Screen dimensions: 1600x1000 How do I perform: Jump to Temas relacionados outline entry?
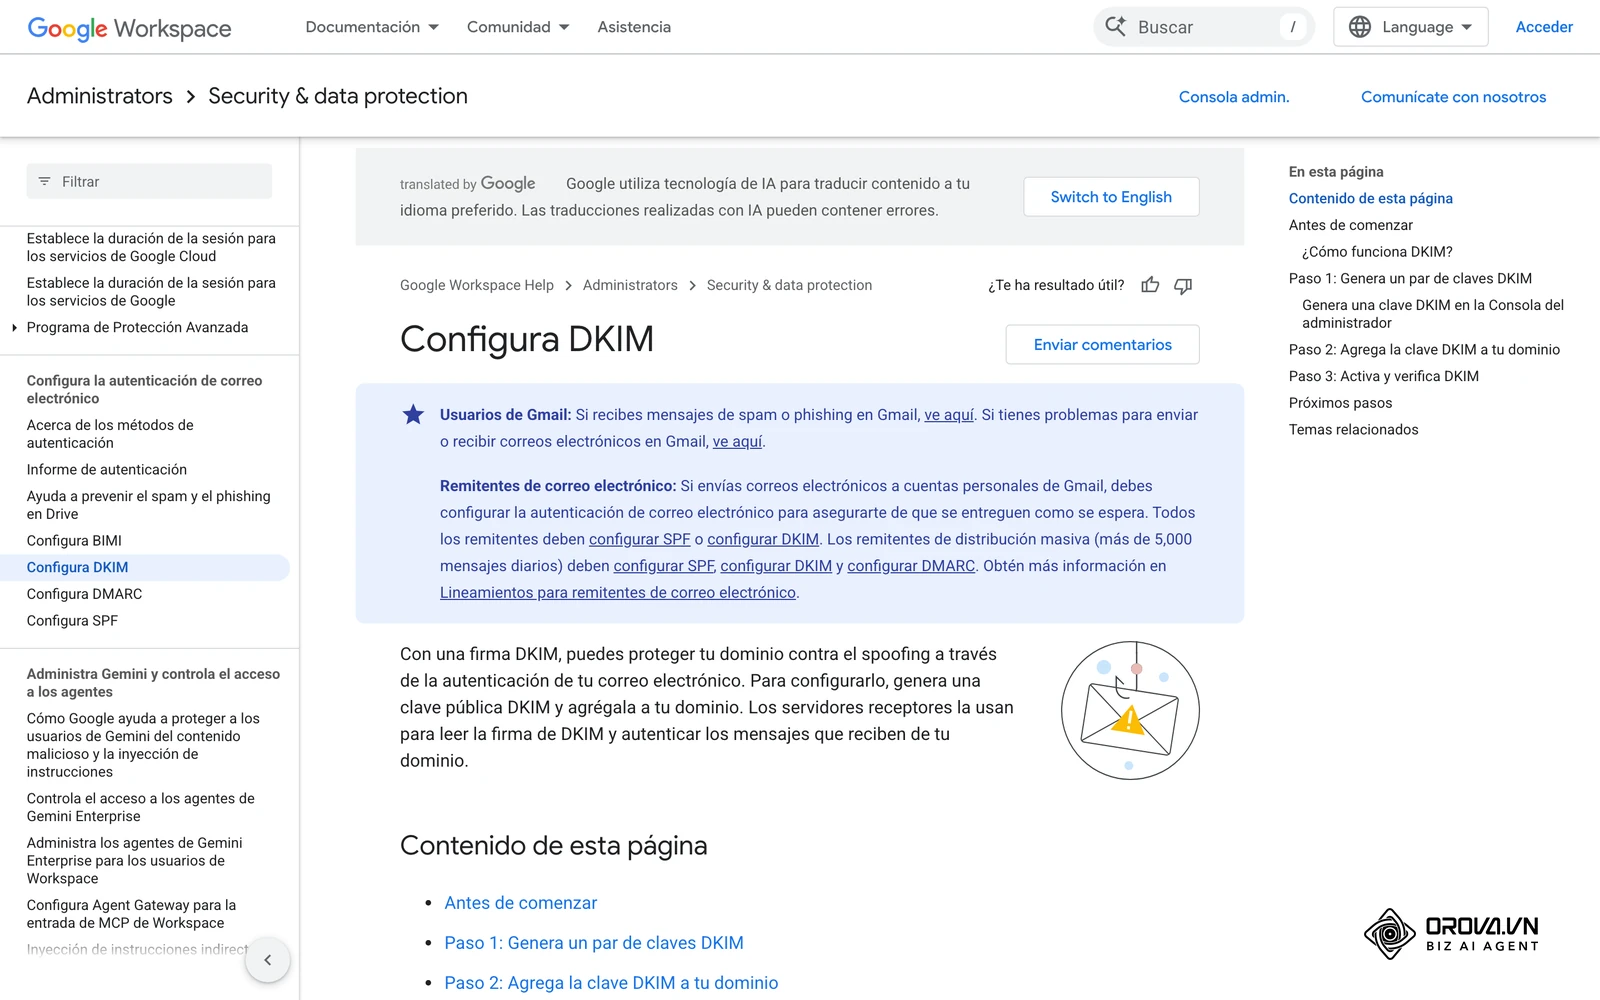coord(1353,430)
